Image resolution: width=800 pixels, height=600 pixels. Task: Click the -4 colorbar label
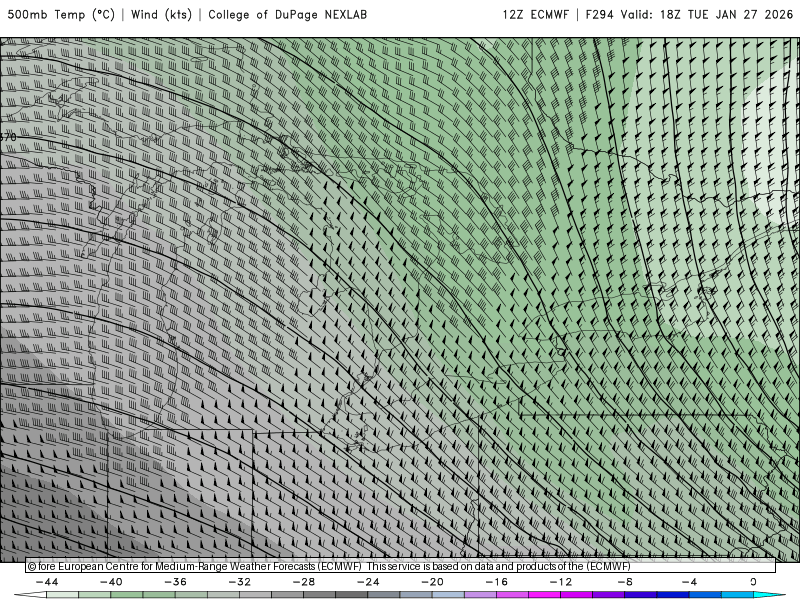(690, 582)
